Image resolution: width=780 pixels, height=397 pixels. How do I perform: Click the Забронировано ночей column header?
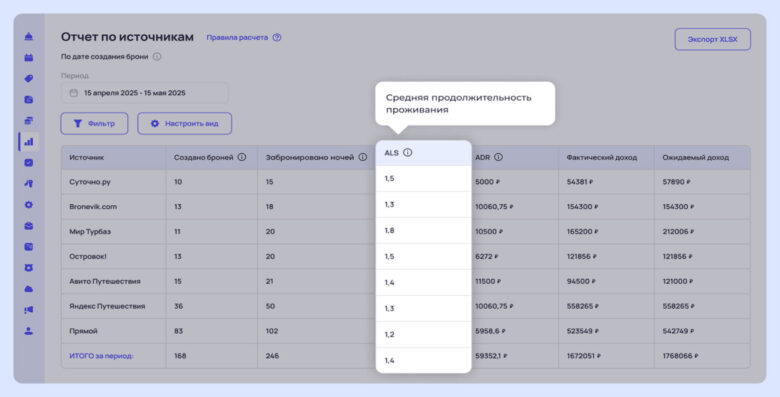click(x=309, y=157)
